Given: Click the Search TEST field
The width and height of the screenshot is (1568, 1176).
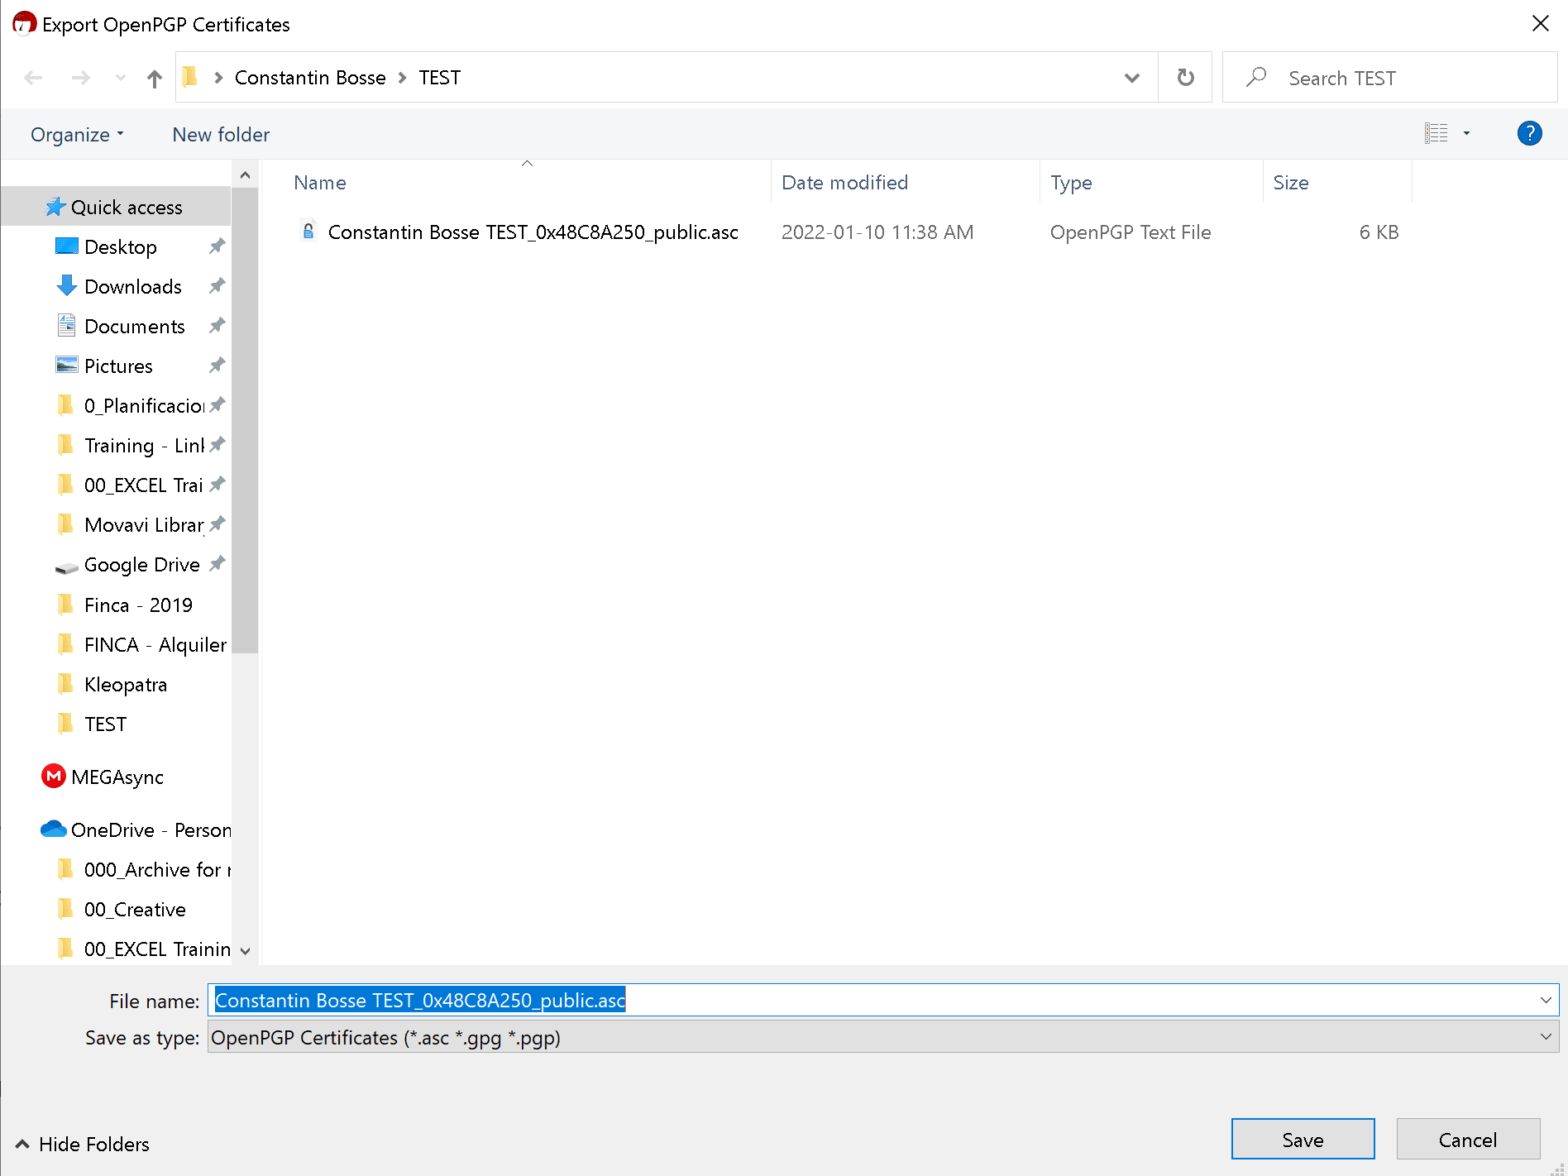Looking at the screenshot, I should (1390, 78).
